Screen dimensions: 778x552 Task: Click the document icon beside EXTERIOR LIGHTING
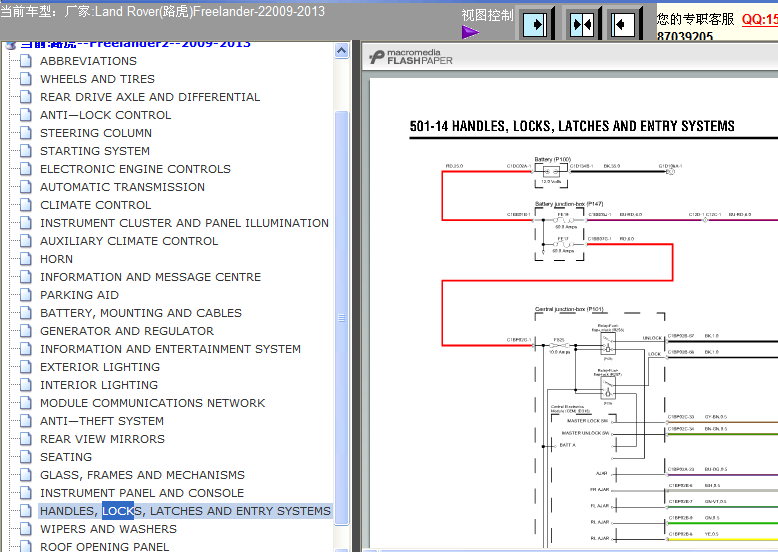pos(26,367)
